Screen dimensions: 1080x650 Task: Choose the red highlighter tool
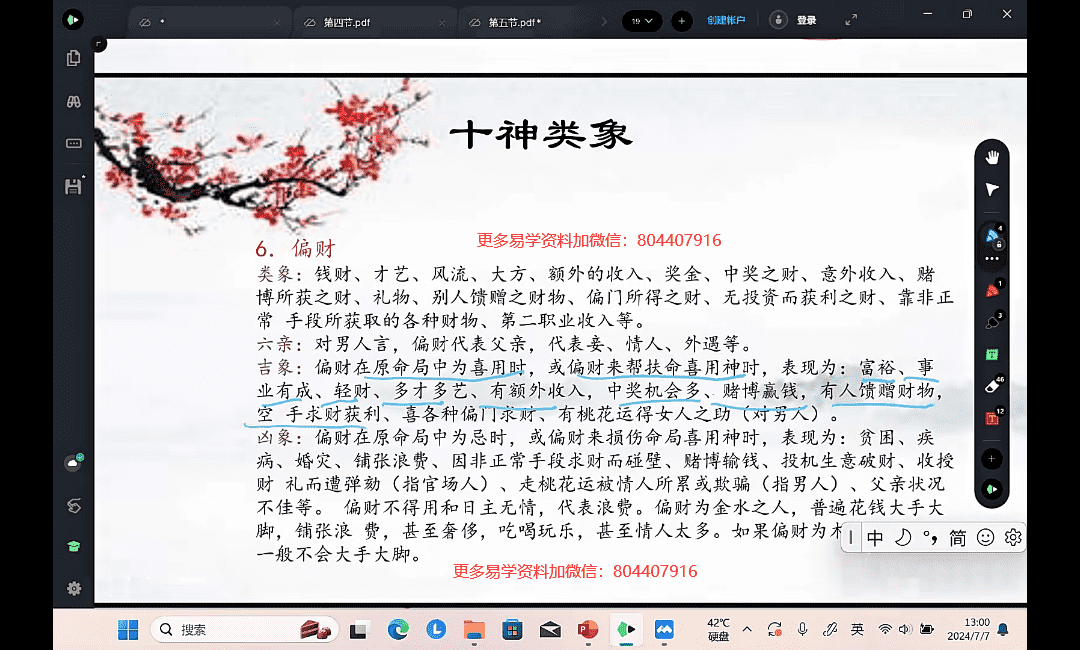tap(992, 290)
